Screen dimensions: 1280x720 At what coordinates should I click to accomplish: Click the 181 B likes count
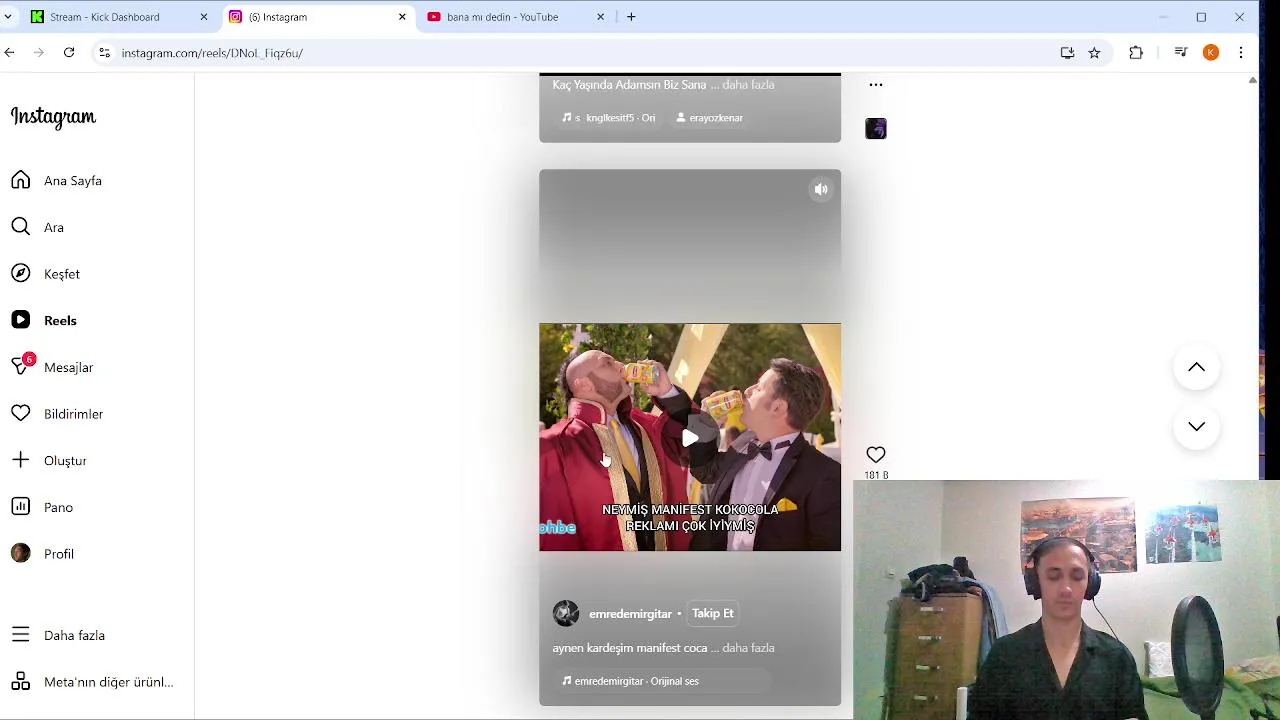pyautogui.click(x=876, y=475)
